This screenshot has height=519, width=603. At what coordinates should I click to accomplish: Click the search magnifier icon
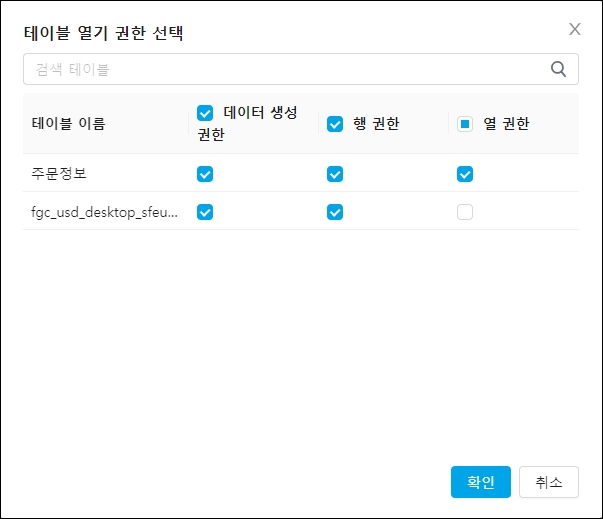coord(558,69)
